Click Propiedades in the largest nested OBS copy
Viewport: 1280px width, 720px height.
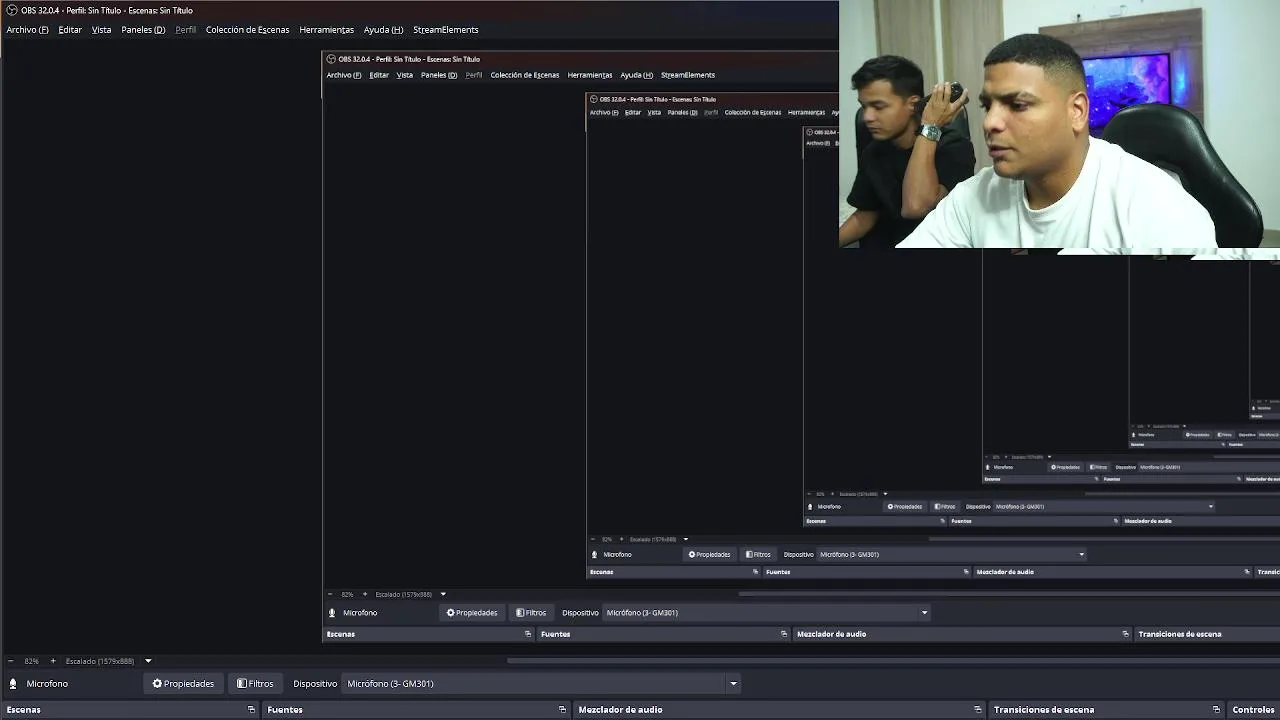click(472, 613)
